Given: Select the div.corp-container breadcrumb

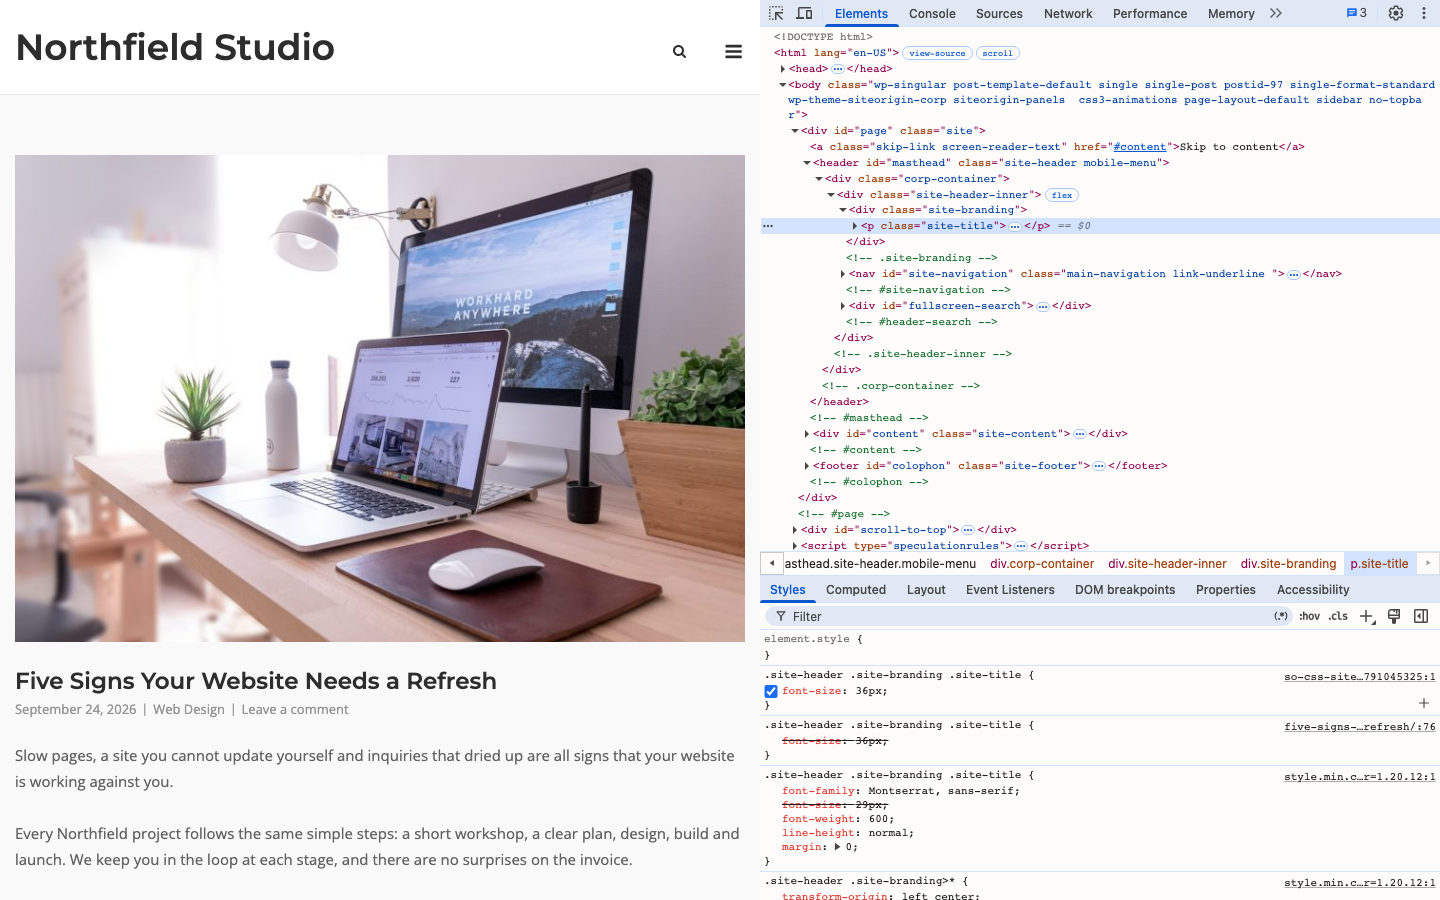Looking at the screenshot, I should pyautogui.click(x=1042, y=564).
